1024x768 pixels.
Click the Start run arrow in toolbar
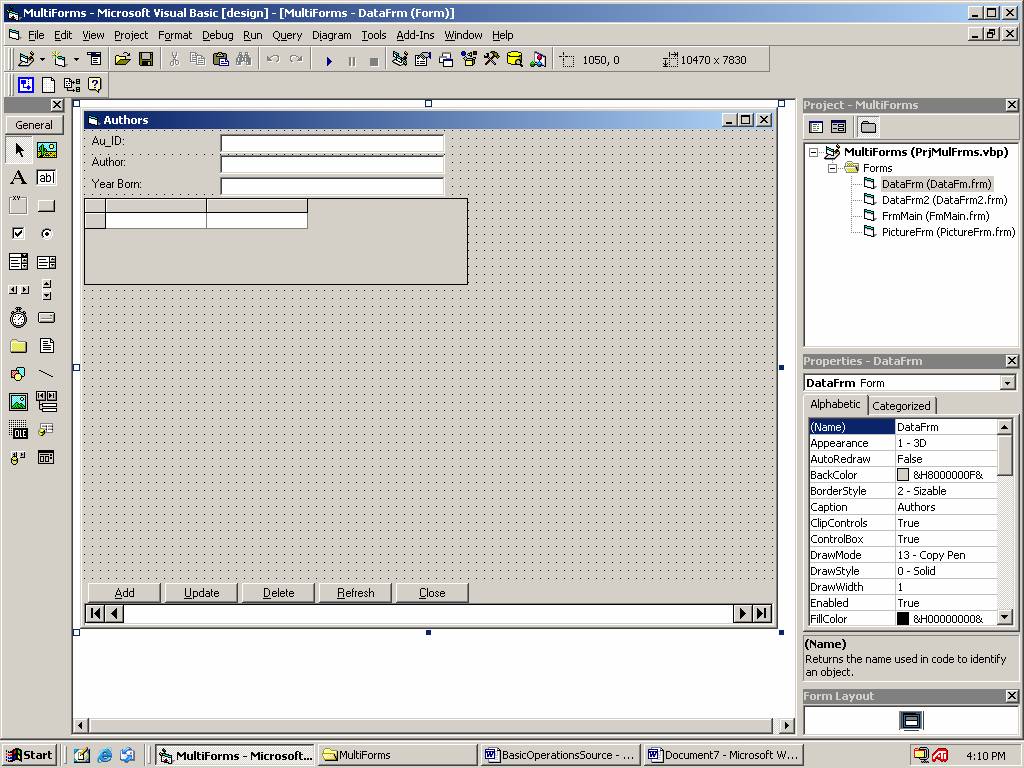pyautogui.click(x=329, y=60)
